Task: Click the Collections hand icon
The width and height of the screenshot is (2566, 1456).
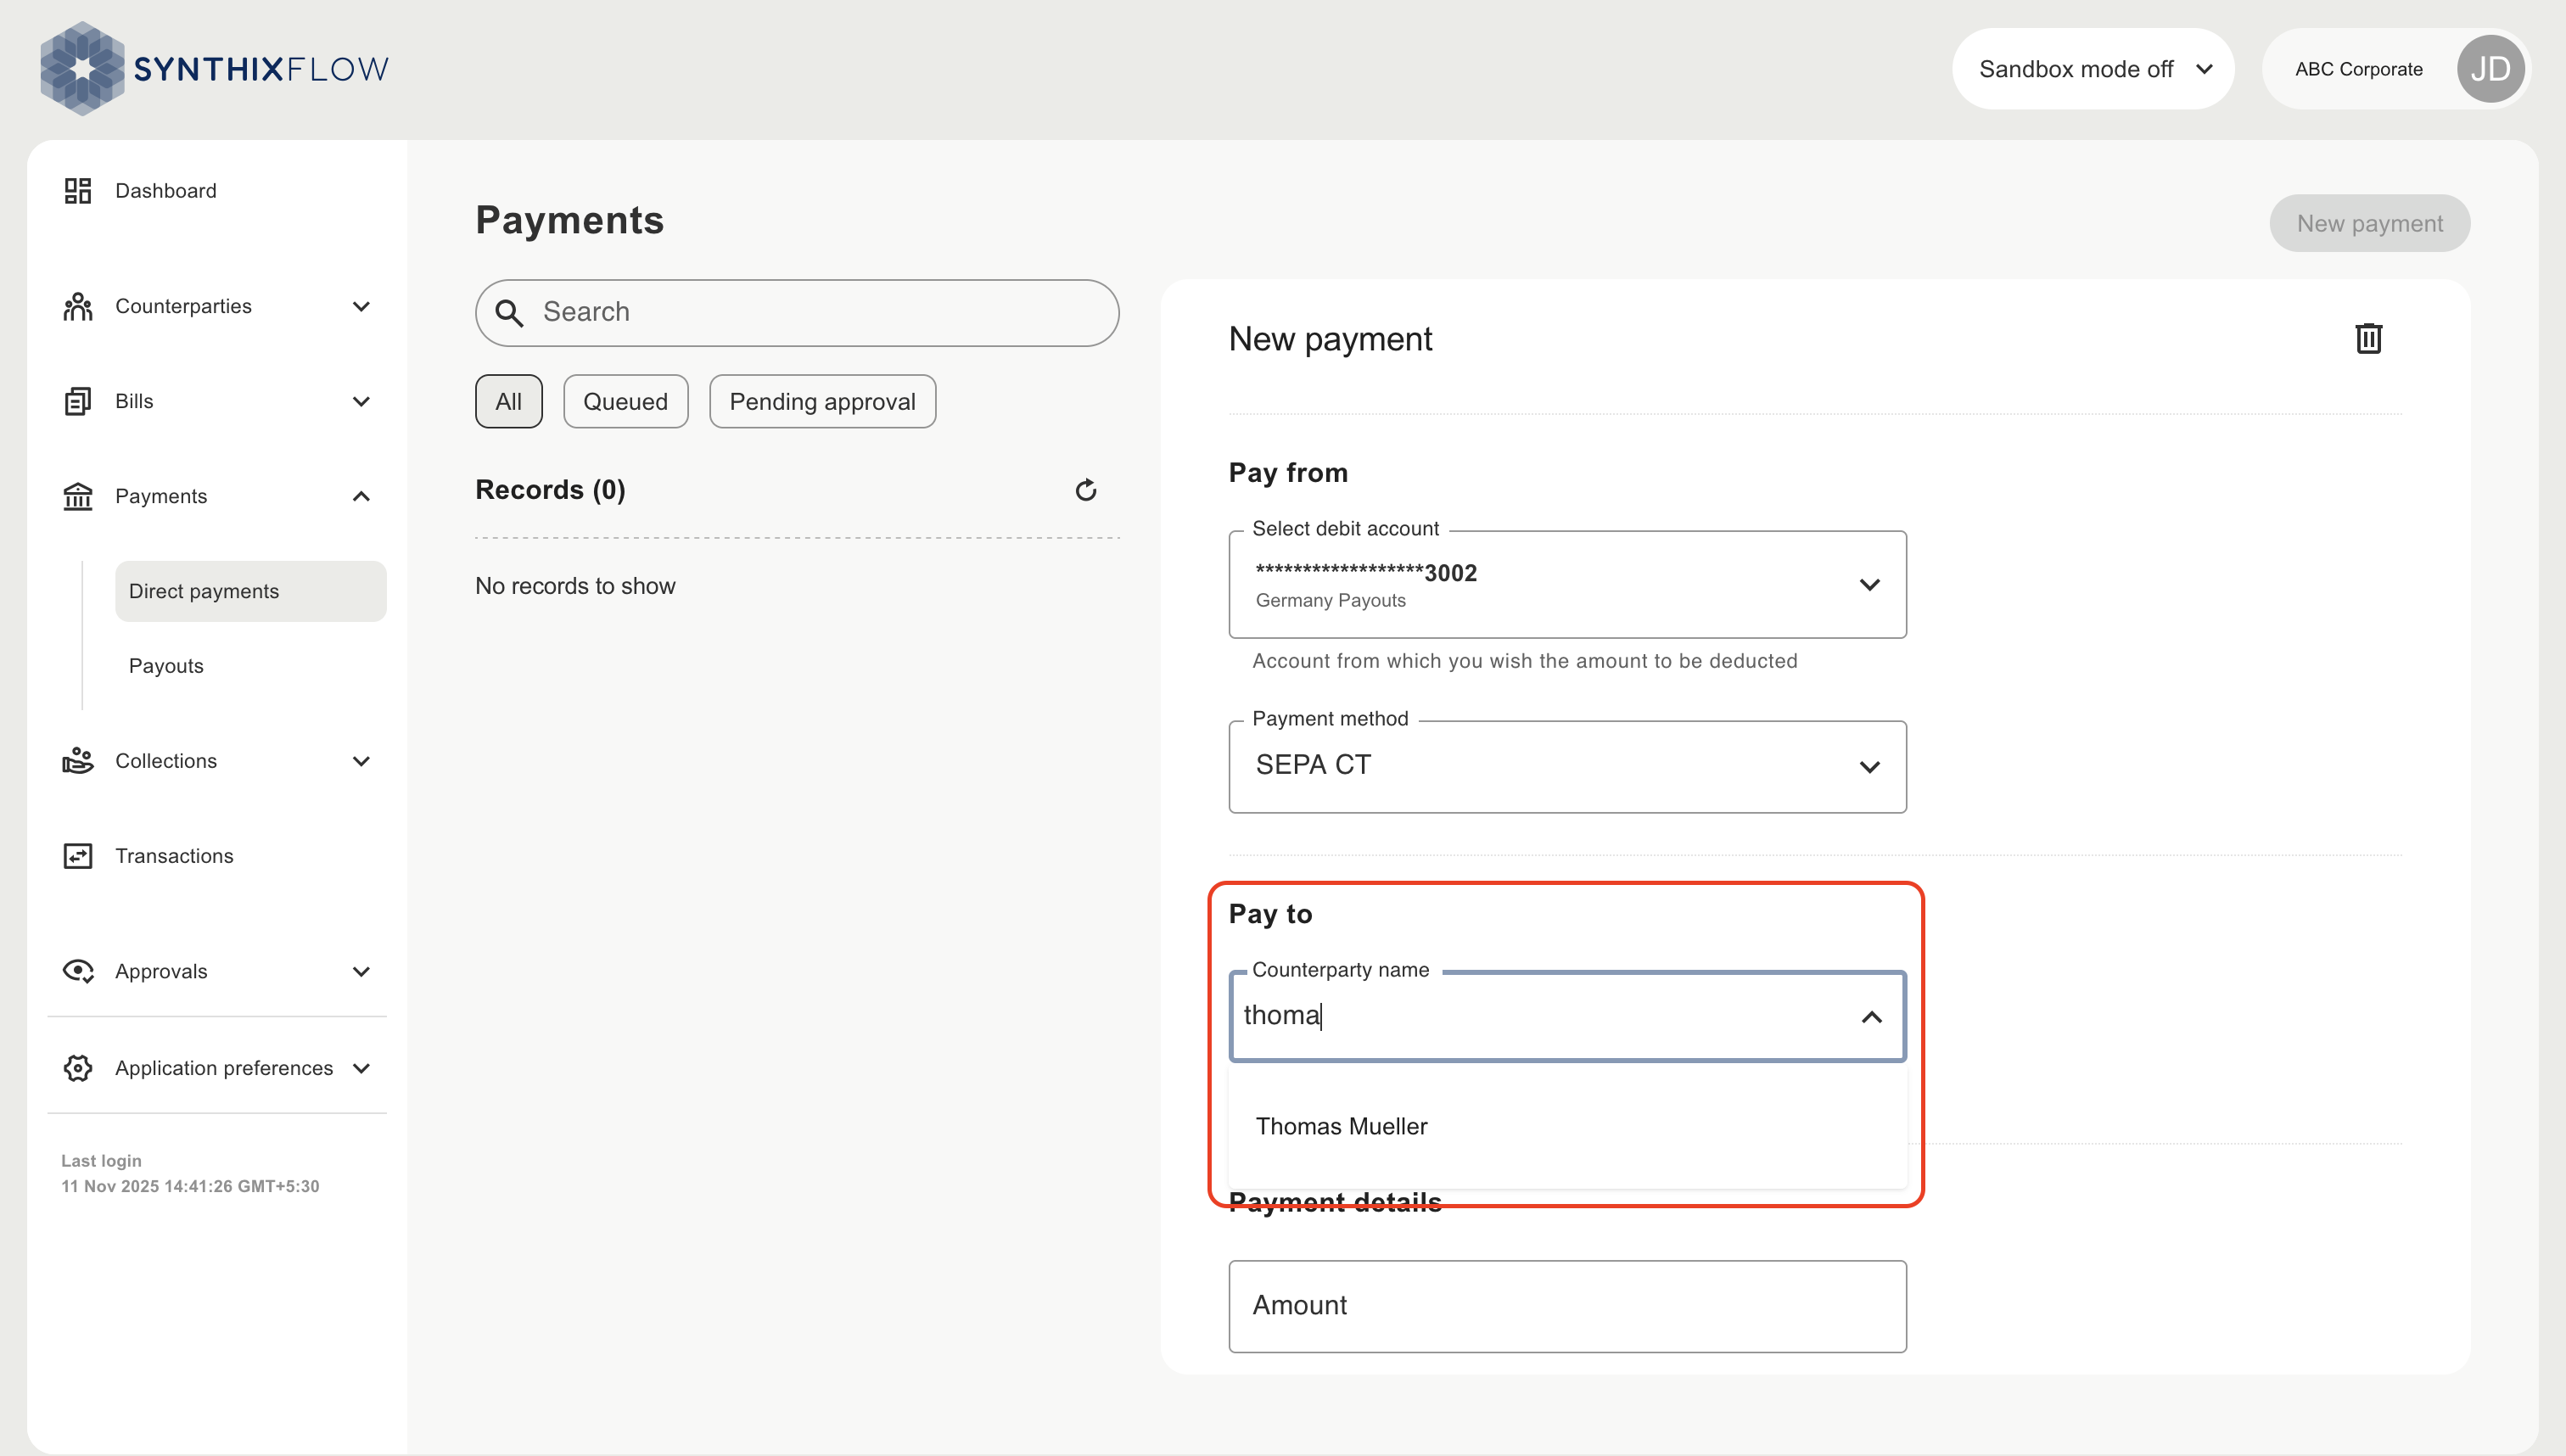Action: point(78,761)
